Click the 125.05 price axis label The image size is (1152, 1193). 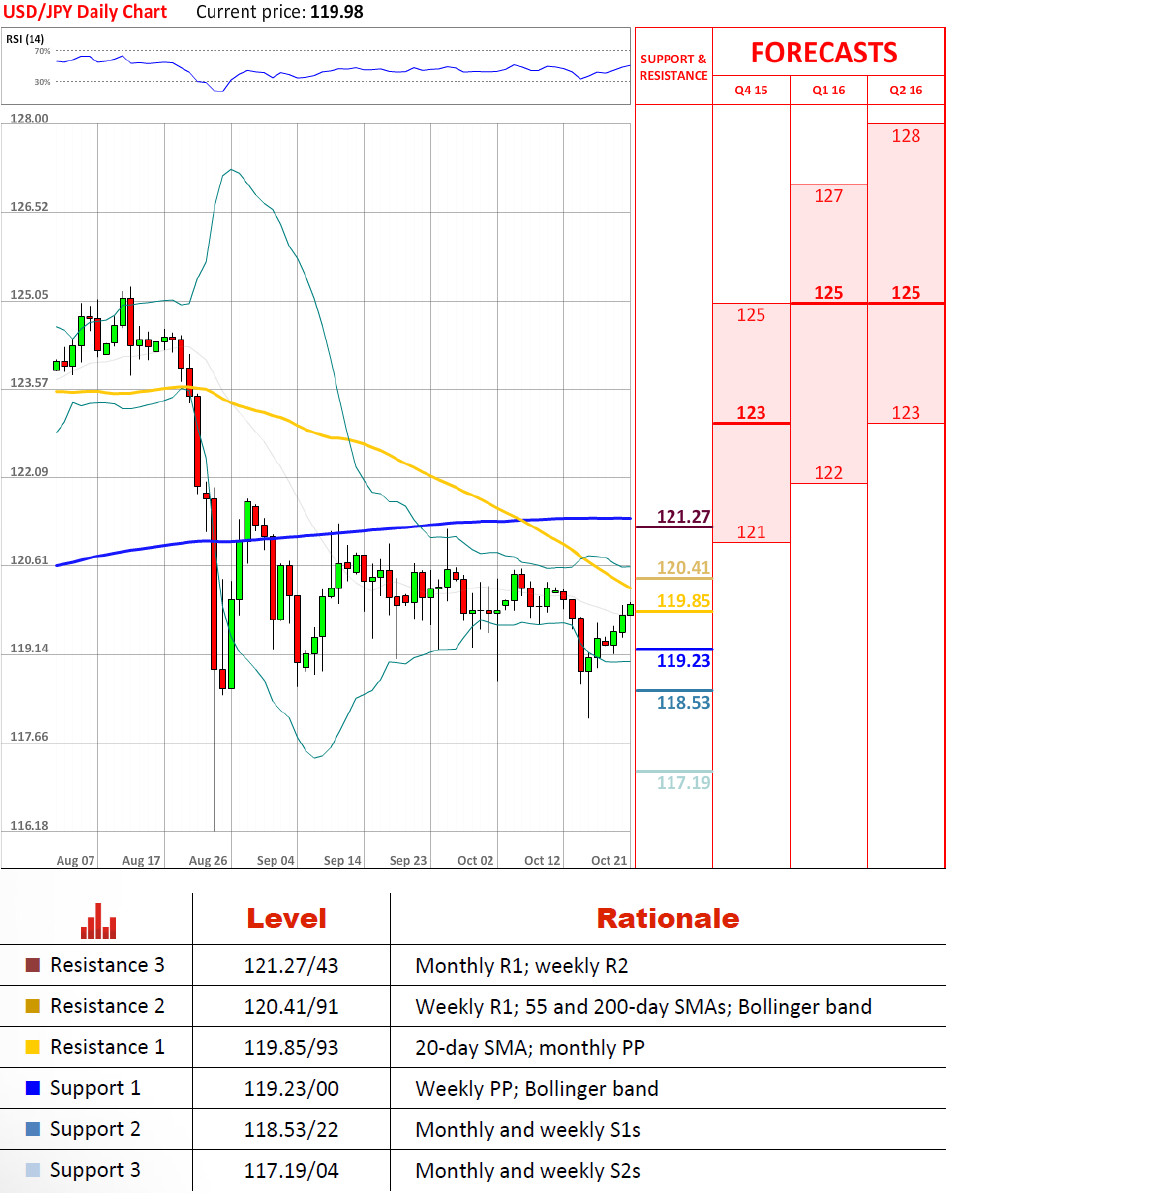(x=29, y=295)
